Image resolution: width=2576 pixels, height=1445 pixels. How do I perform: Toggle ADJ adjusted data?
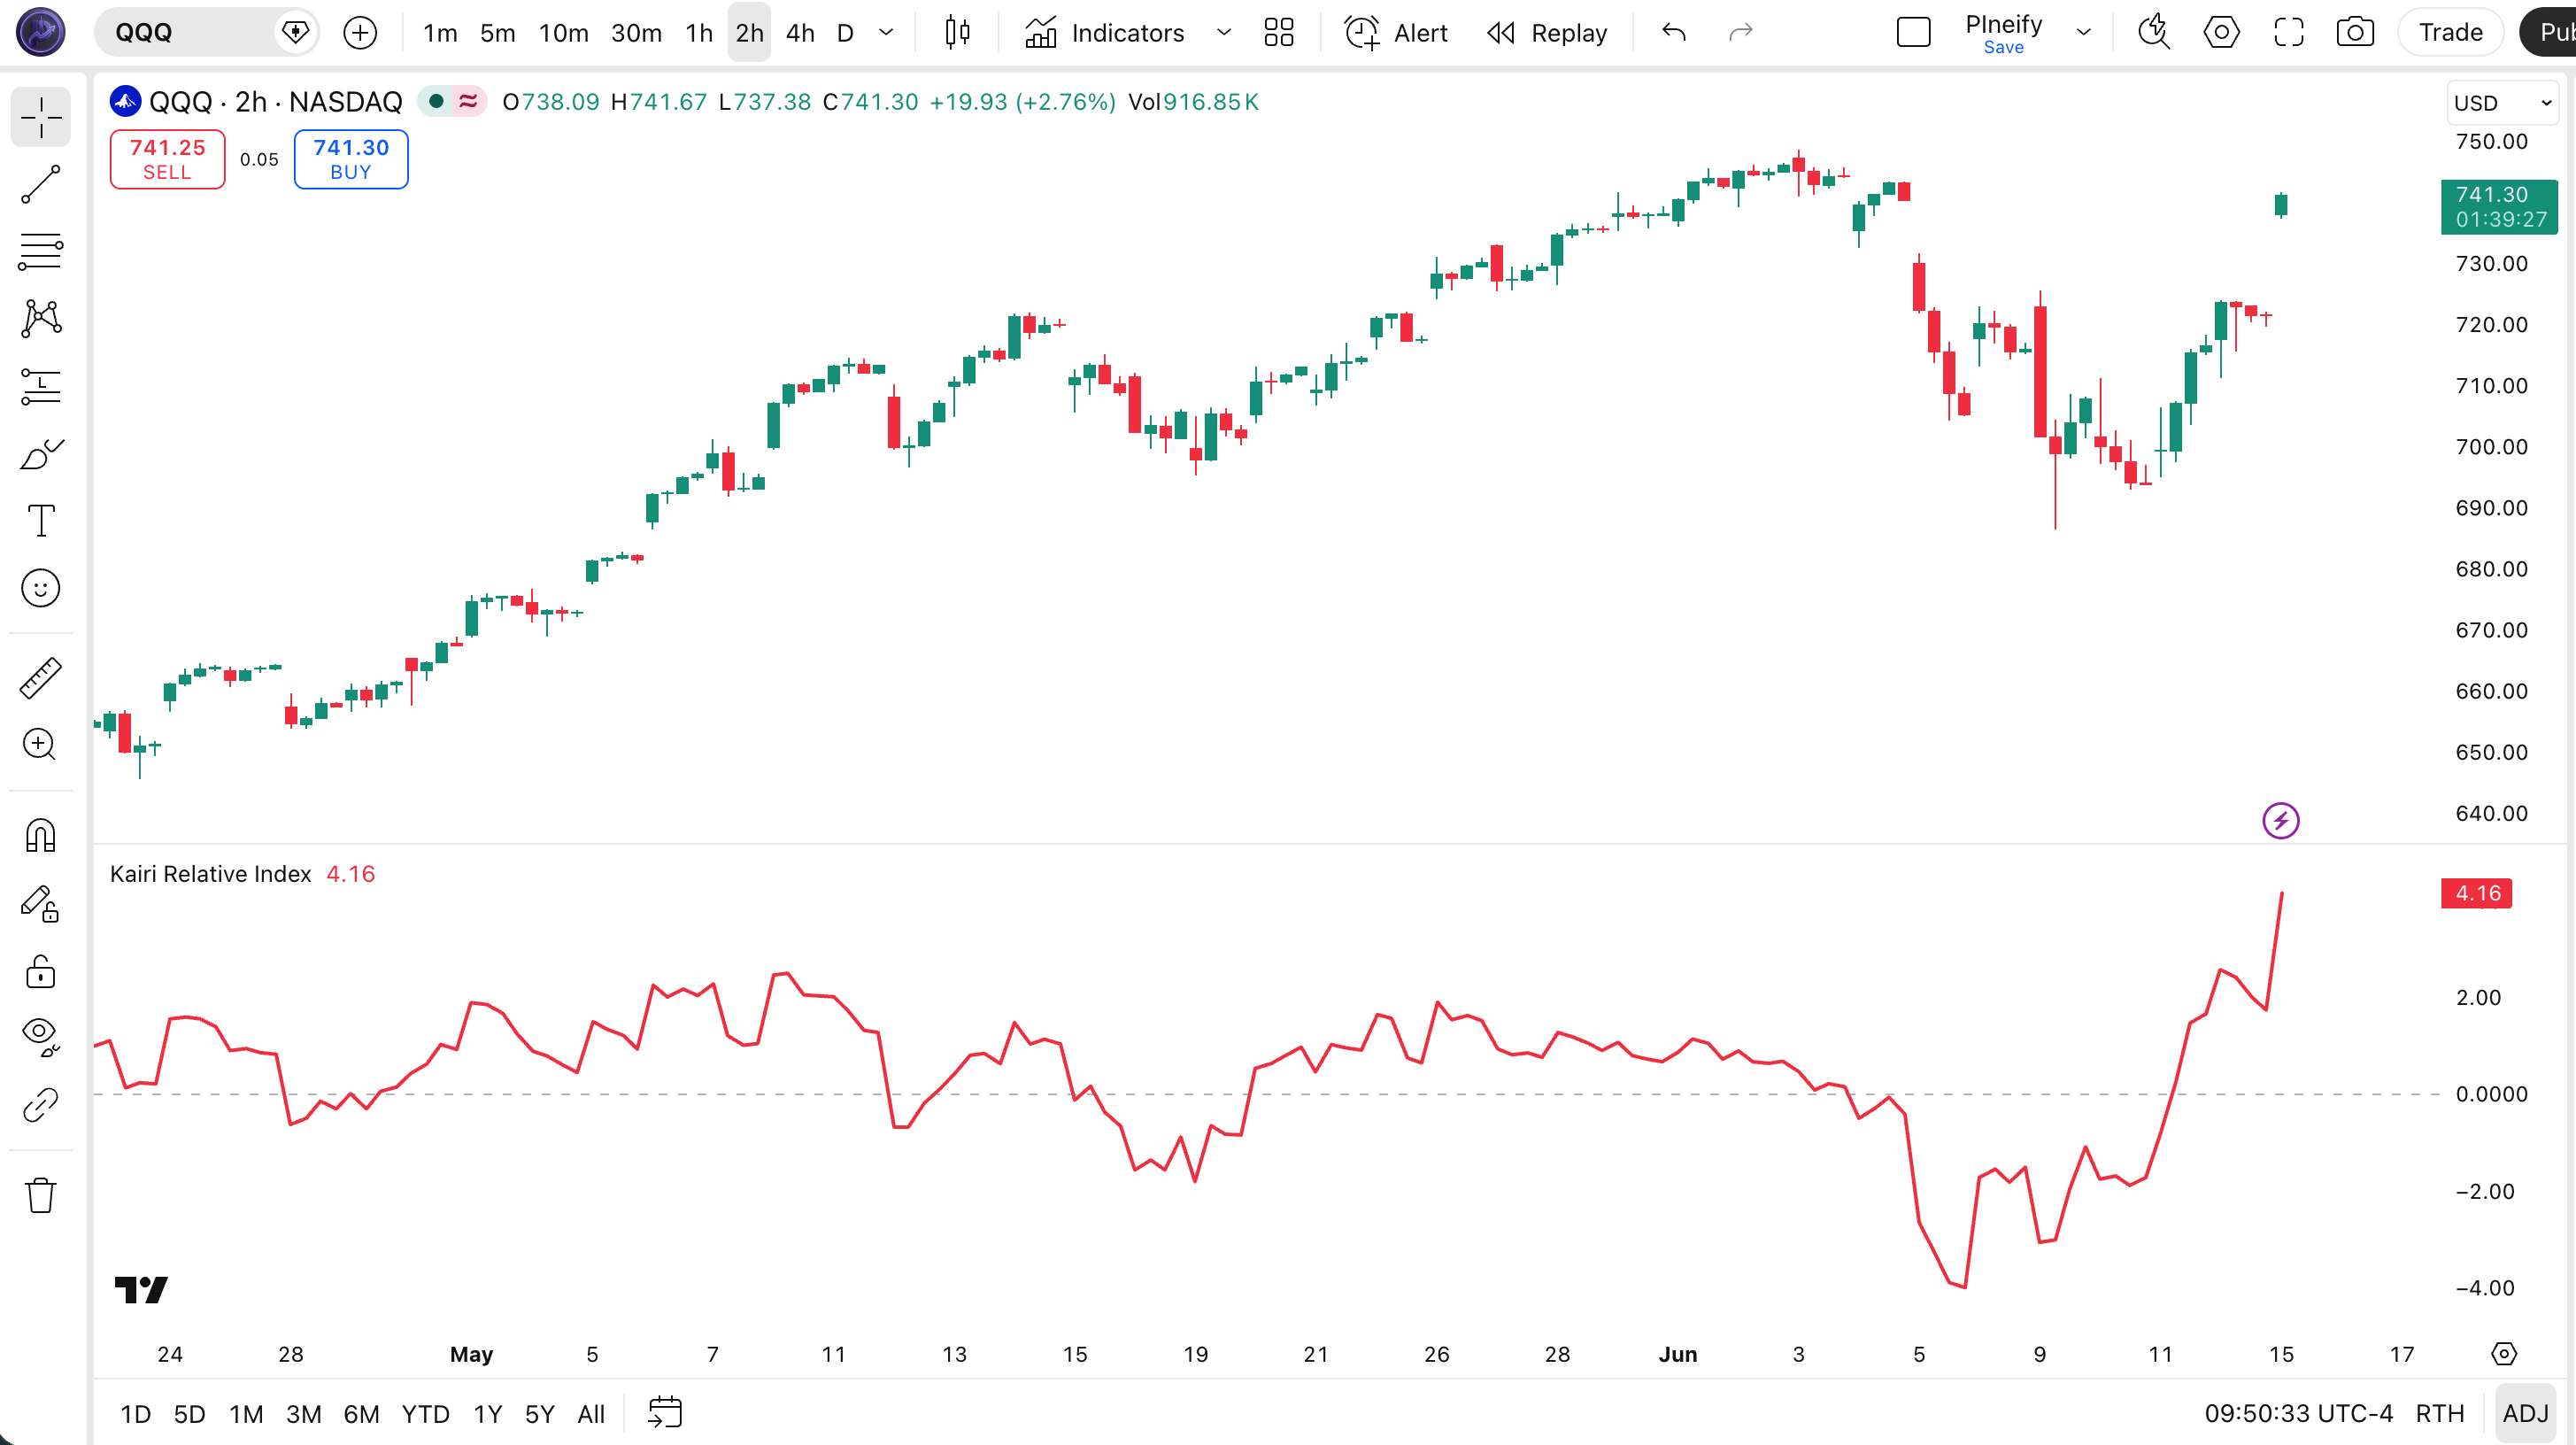(2525, 1414)
